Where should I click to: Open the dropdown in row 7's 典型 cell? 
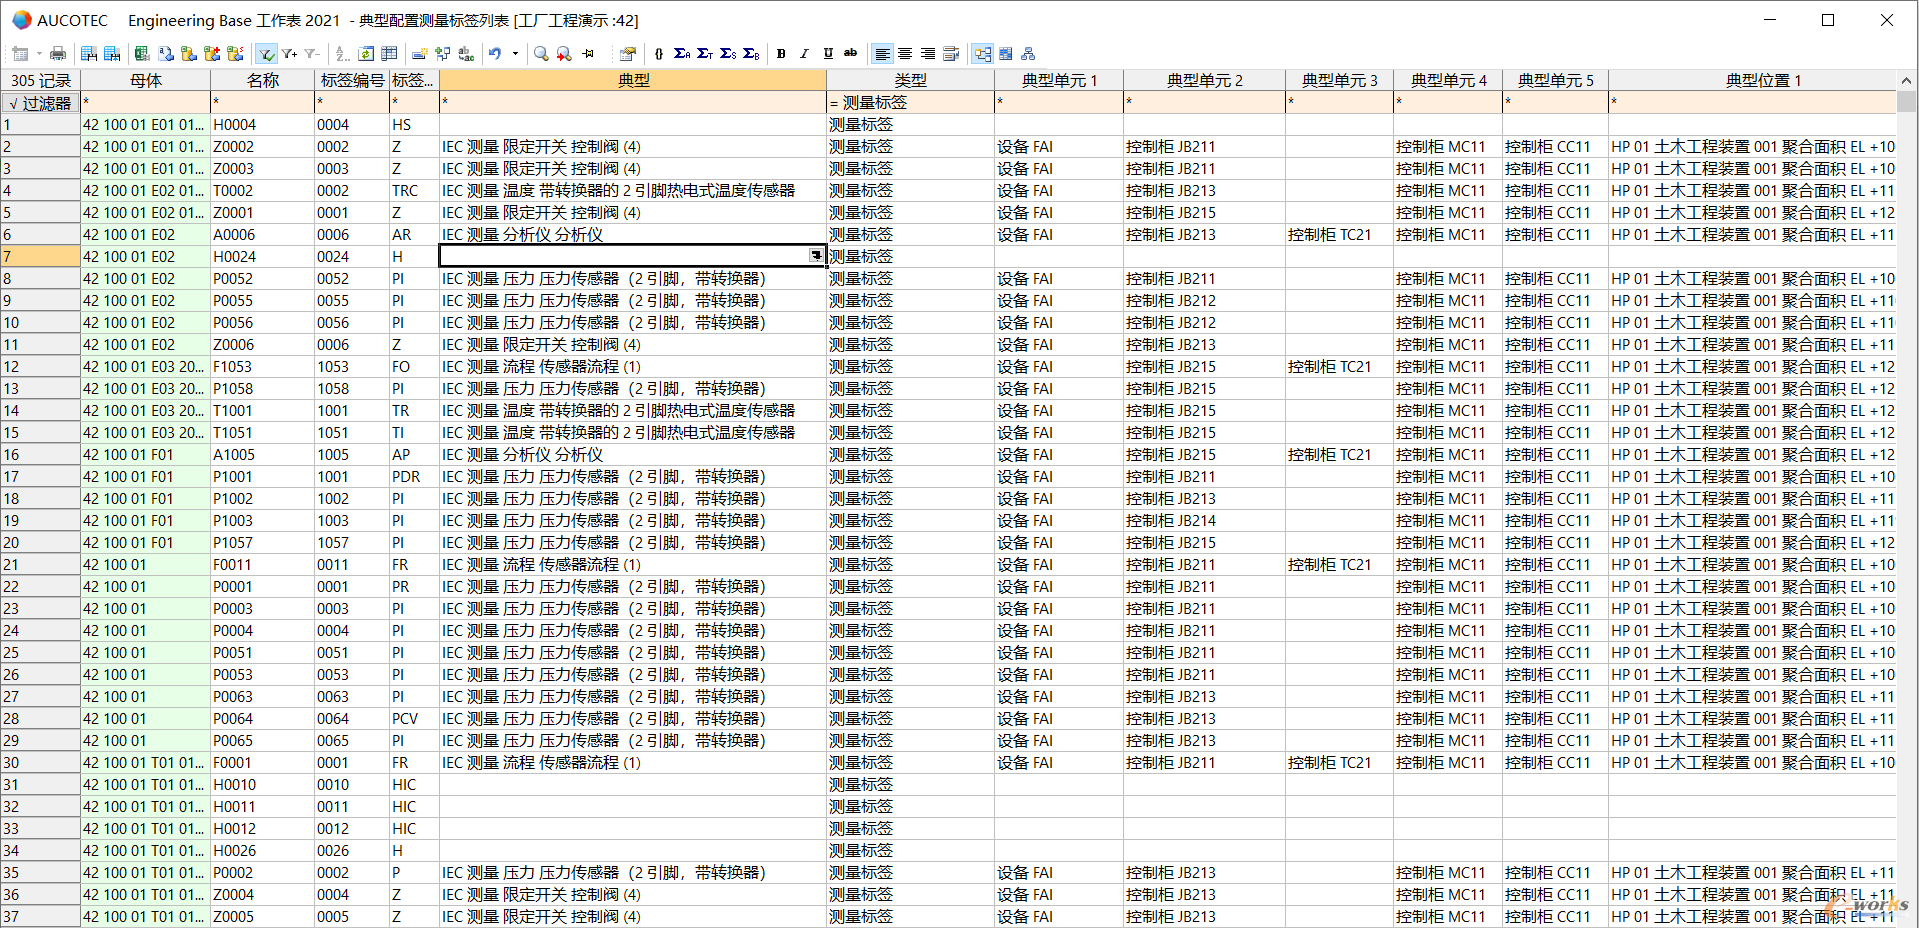tap(816, 256)
